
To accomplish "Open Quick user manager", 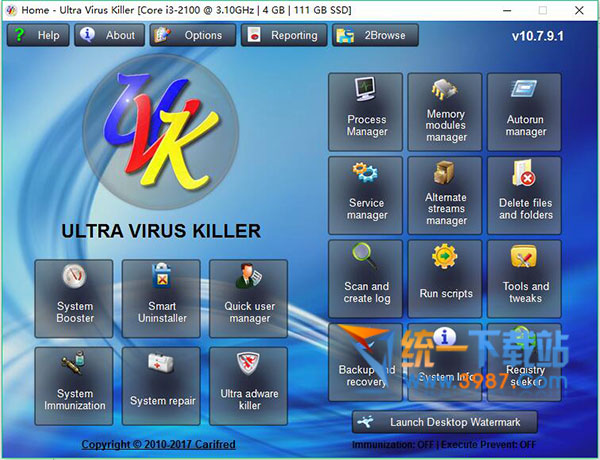I will pyautogui.click(x=248, y=299).
